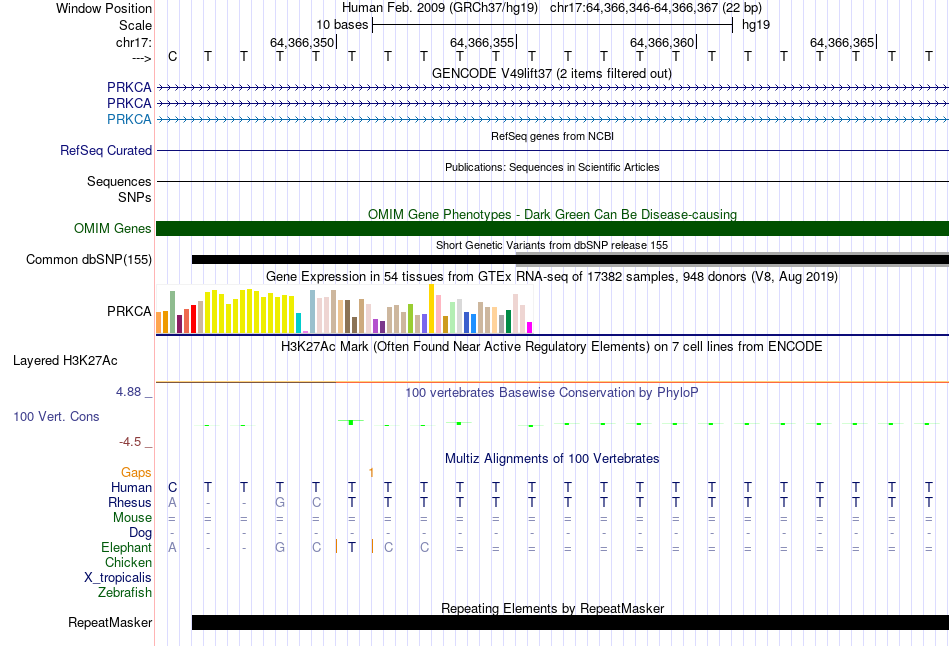The image size is (950, 646).
Task: Click the sequence direction arrow label
Action: pos(141,58)
